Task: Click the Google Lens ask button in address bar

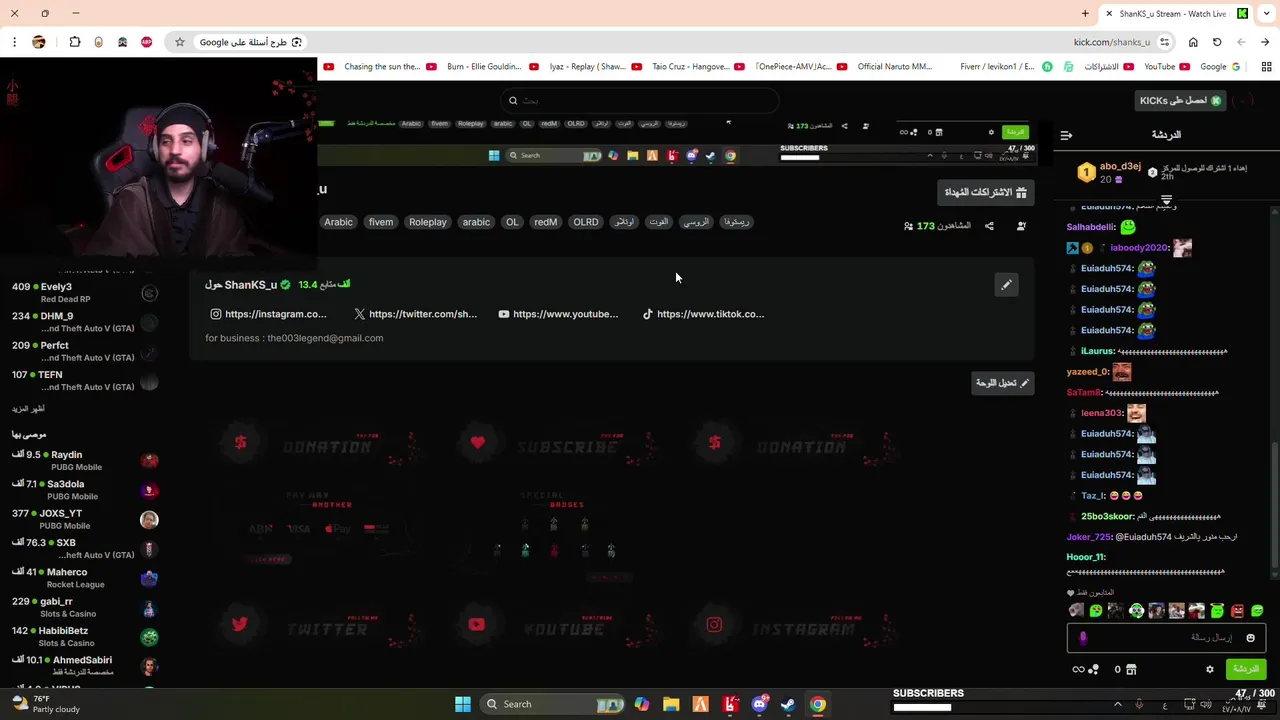Action: 251,42
